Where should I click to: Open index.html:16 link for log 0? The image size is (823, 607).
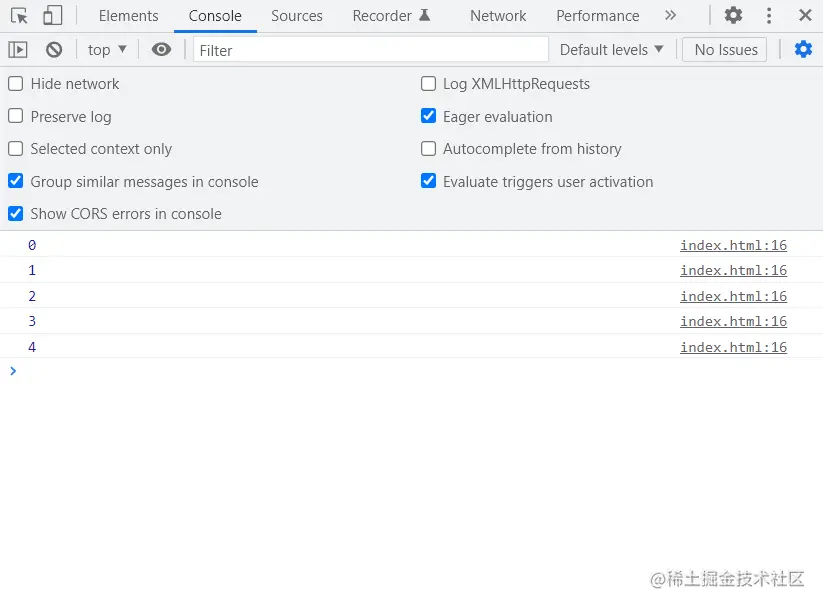733,245
